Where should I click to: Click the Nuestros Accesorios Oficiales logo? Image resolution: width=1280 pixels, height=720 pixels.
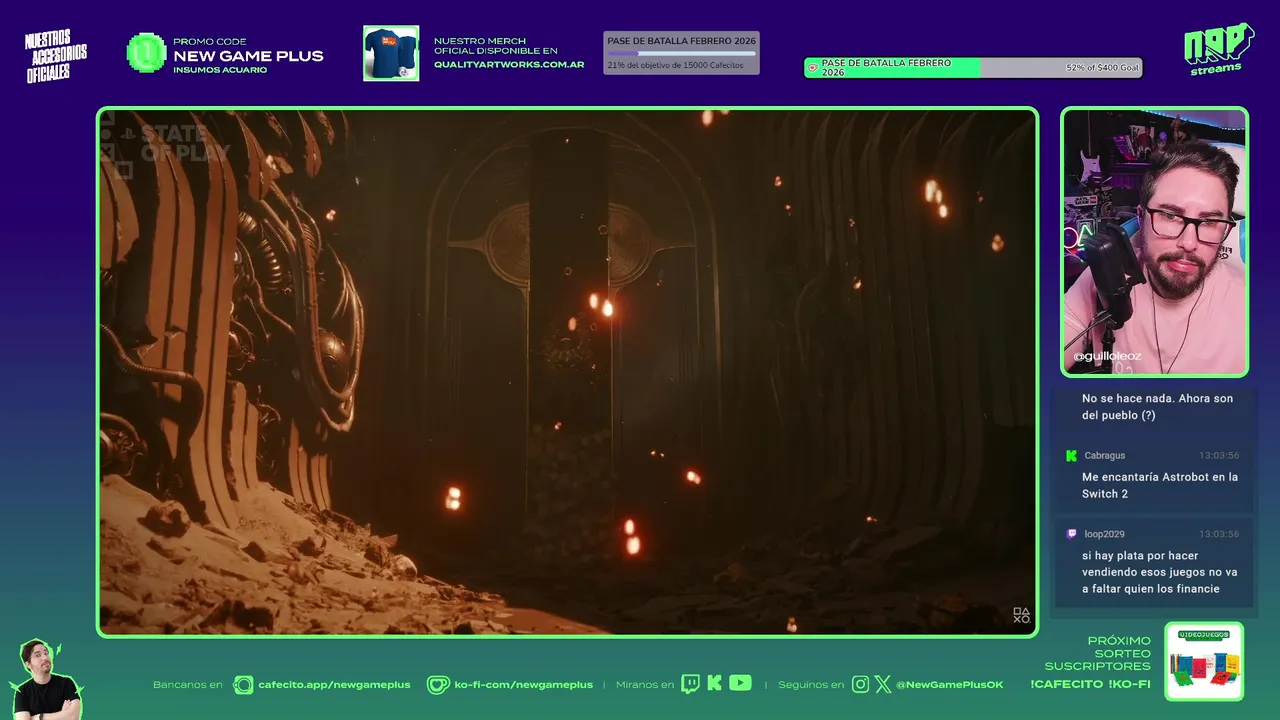(56, 56)
